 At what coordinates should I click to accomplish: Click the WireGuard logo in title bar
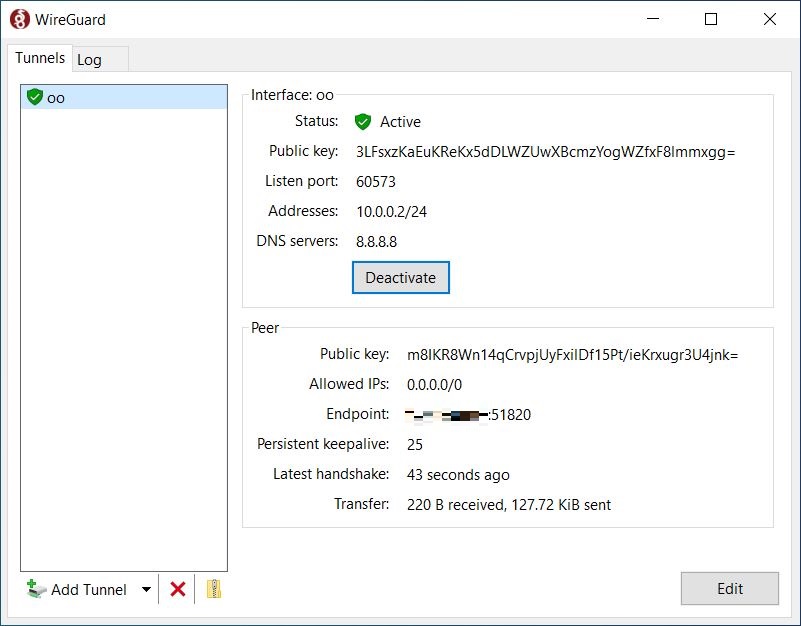(x=19, y=19)
